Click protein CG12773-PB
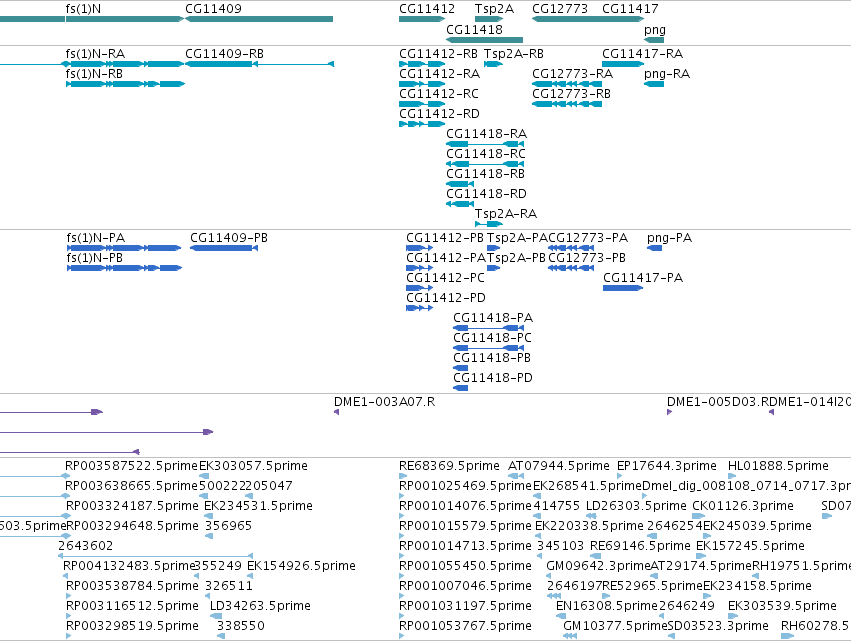 click(571, 268)
